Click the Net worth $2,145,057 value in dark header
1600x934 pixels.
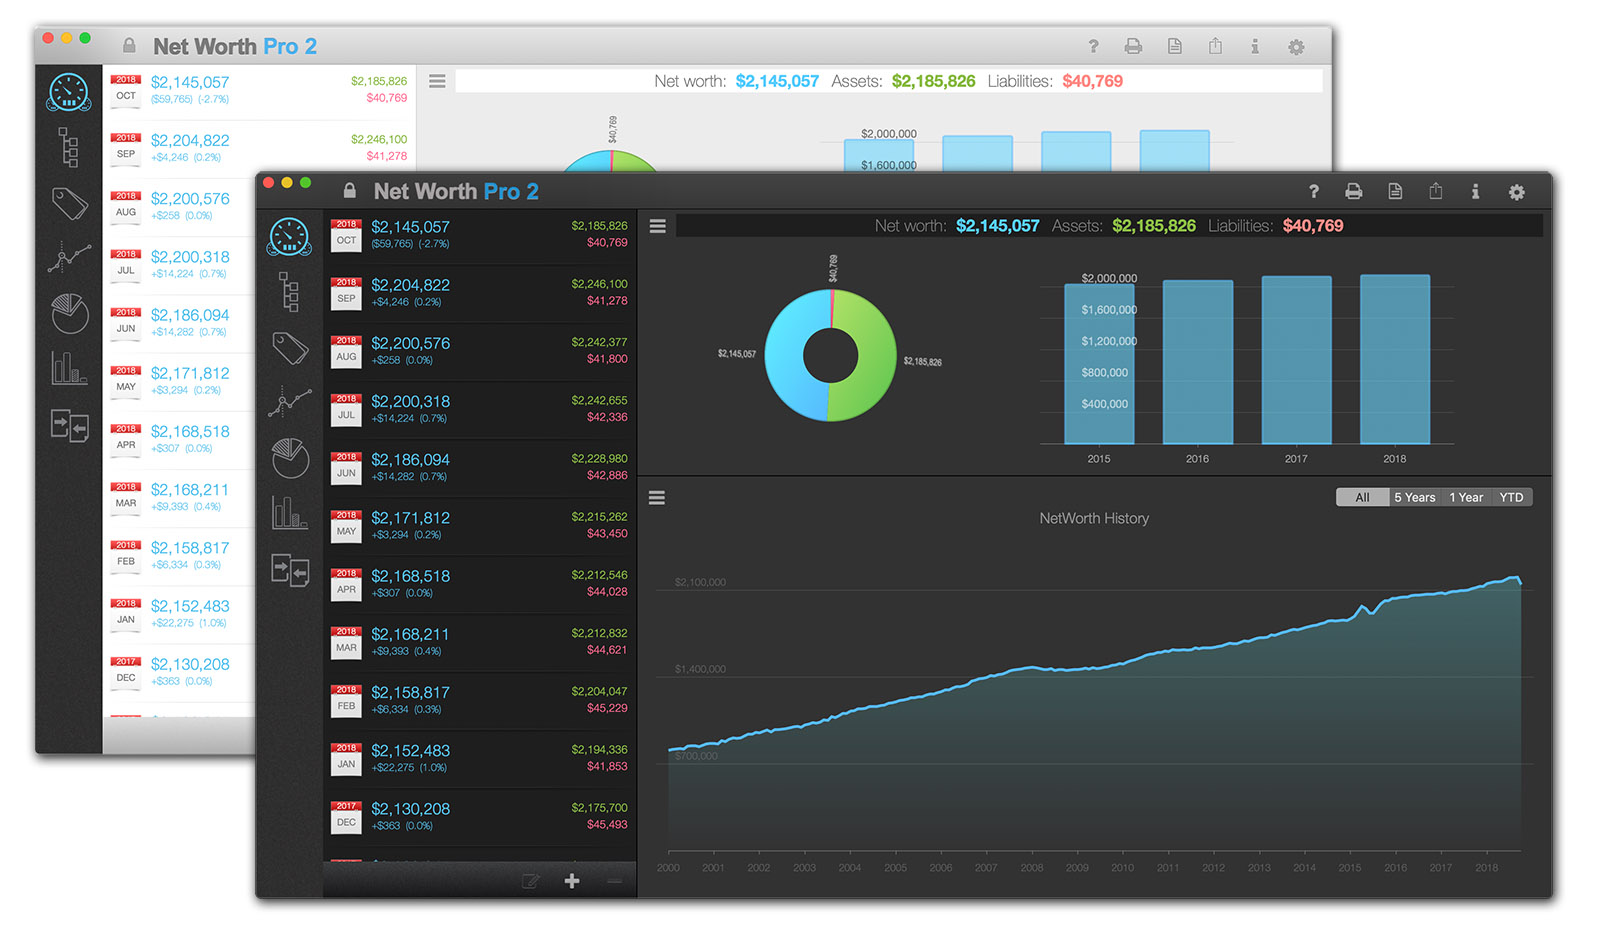coord(997,226)
